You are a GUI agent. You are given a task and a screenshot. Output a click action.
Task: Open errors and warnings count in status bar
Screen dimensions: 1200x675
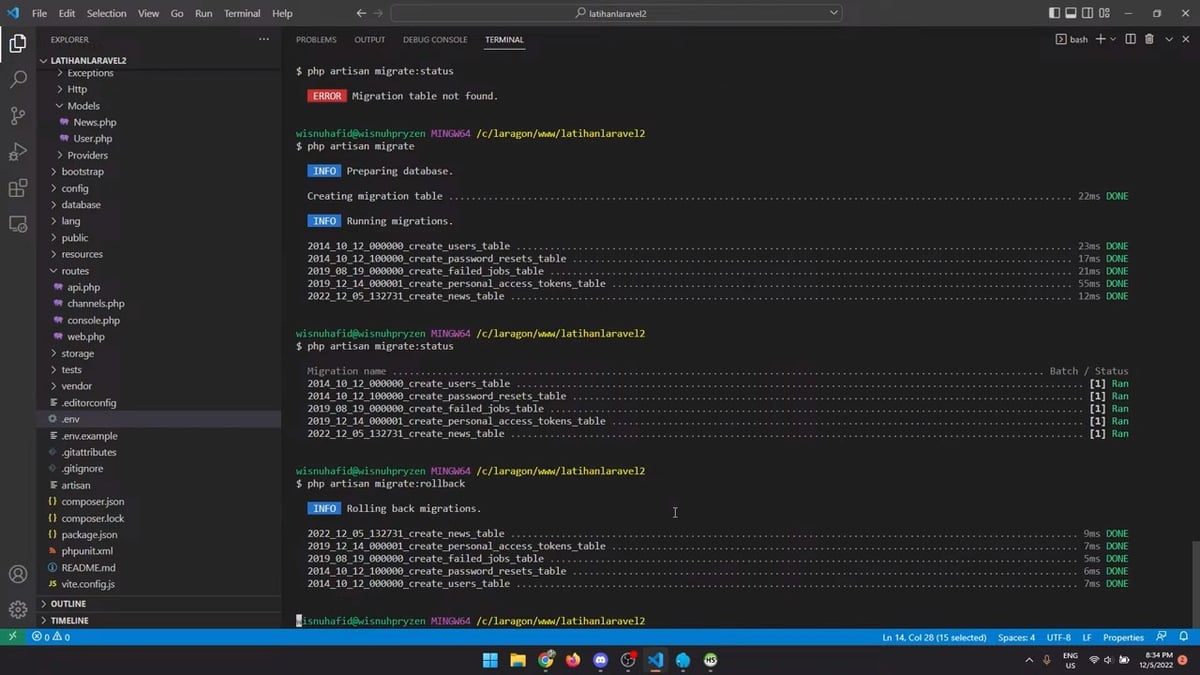point(50,637)
